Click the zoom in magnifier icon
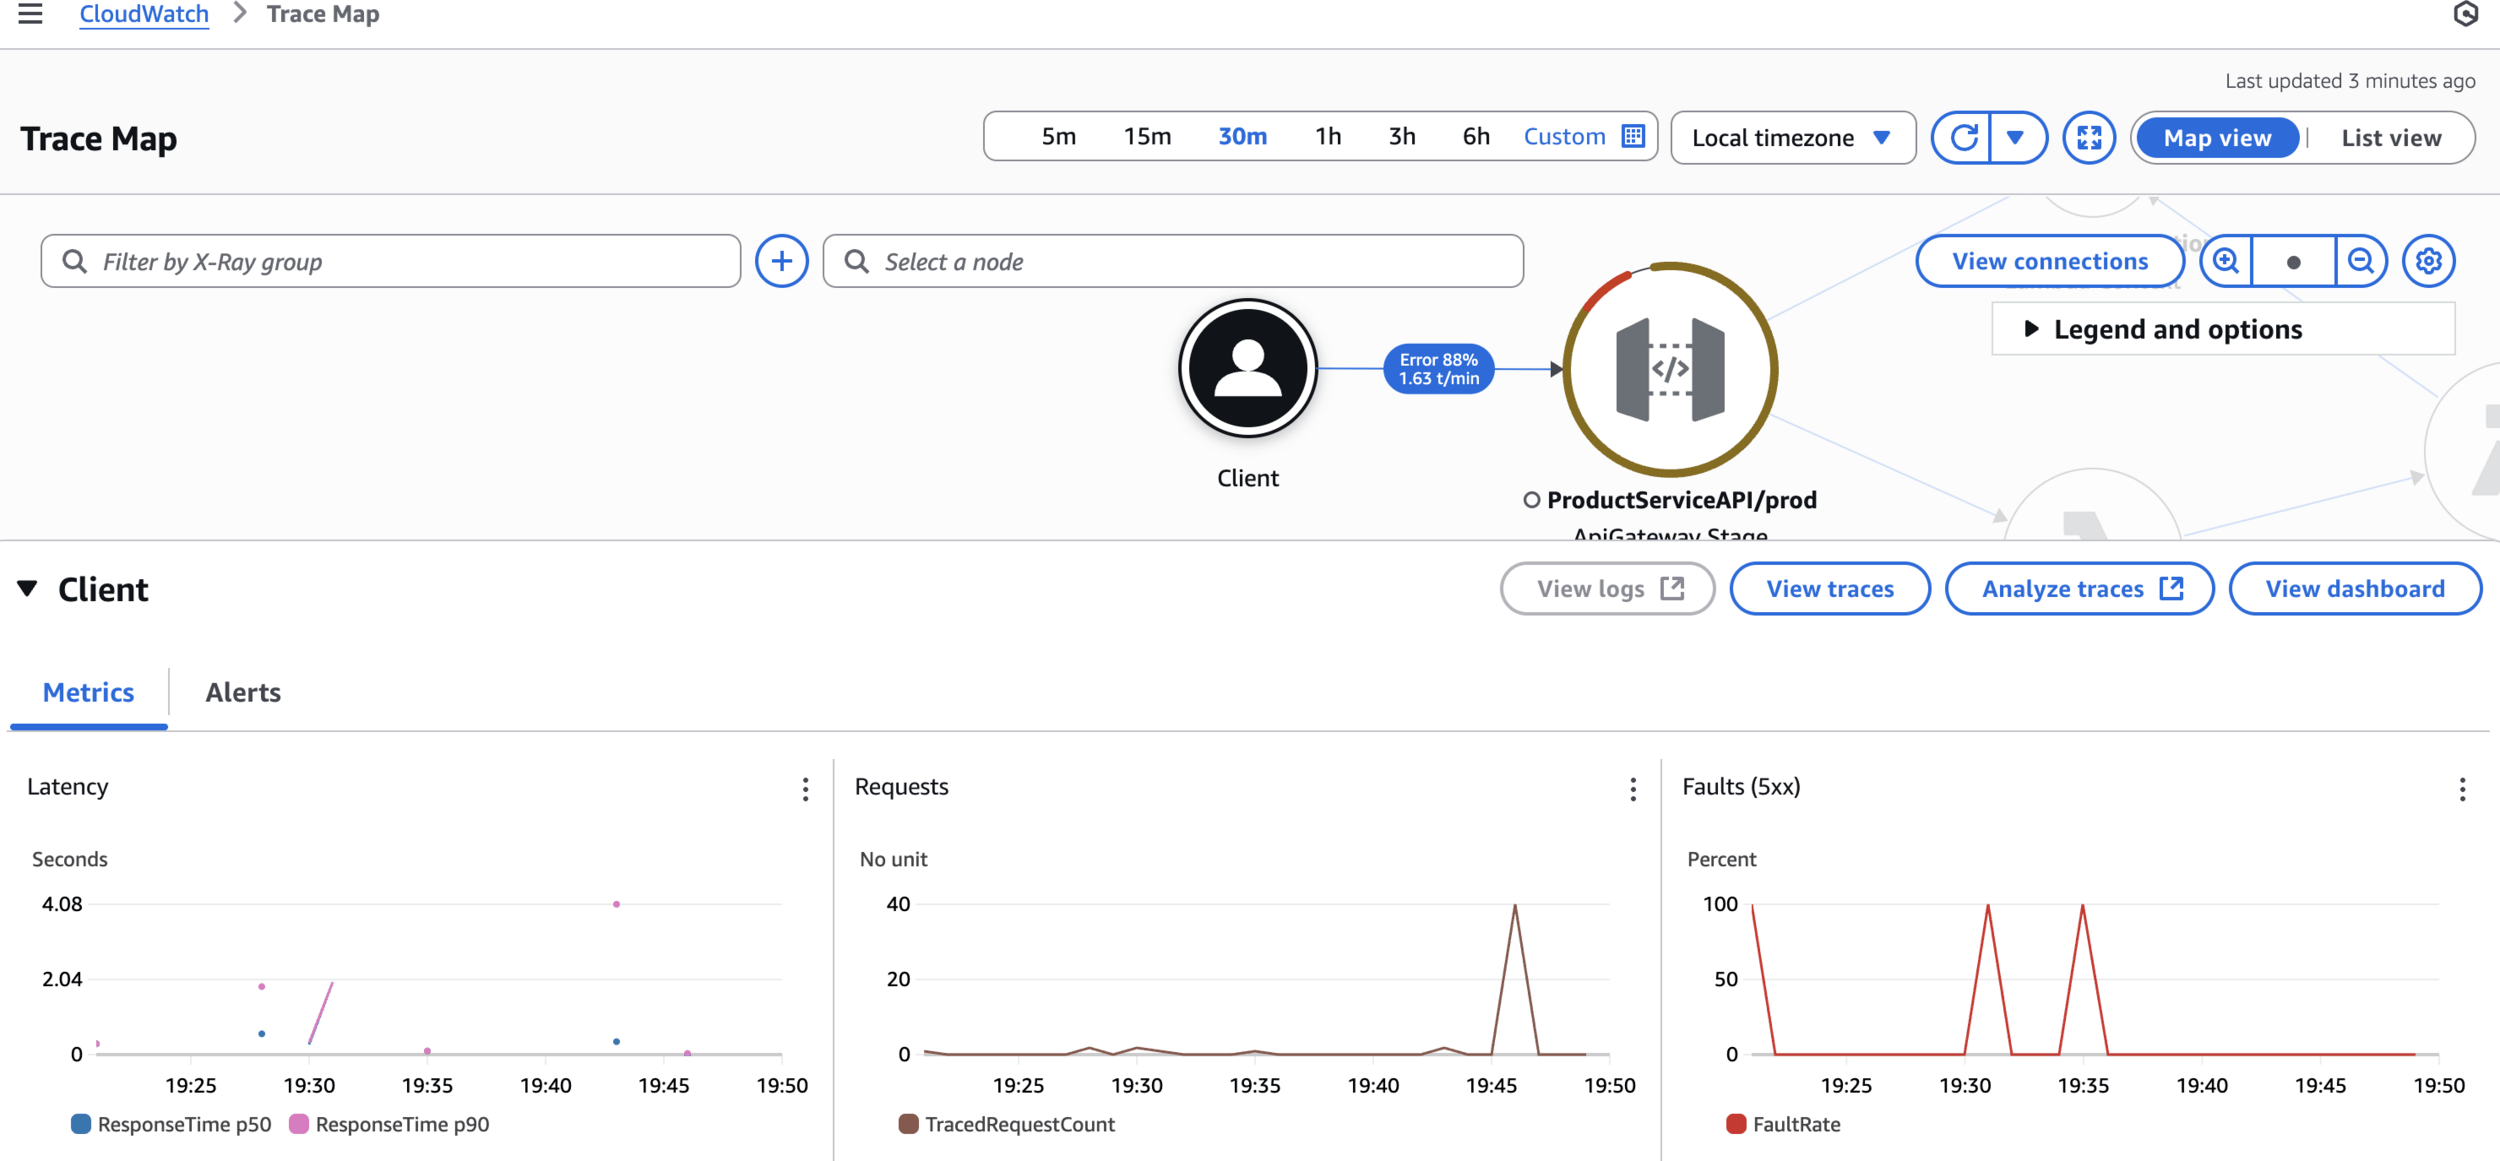 click(x=2226, y=261)
